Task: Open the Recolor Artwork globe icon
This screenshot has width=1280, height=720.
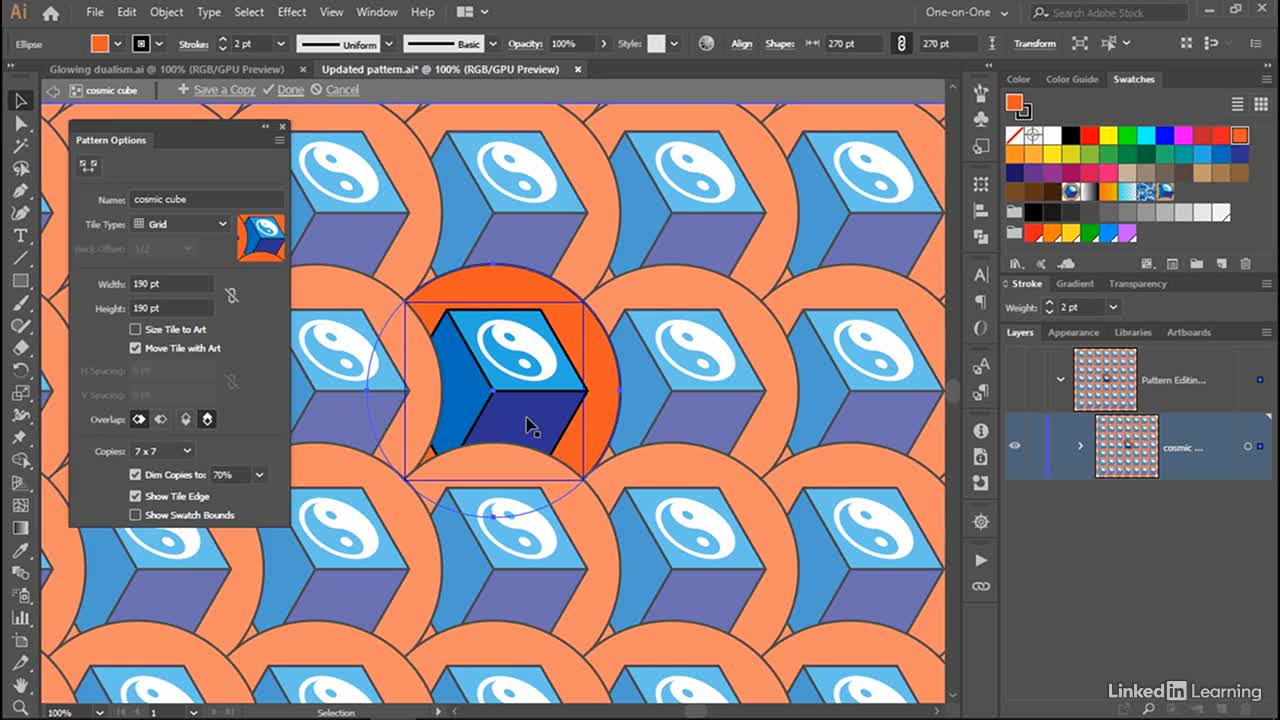Action: click(707, 44)
